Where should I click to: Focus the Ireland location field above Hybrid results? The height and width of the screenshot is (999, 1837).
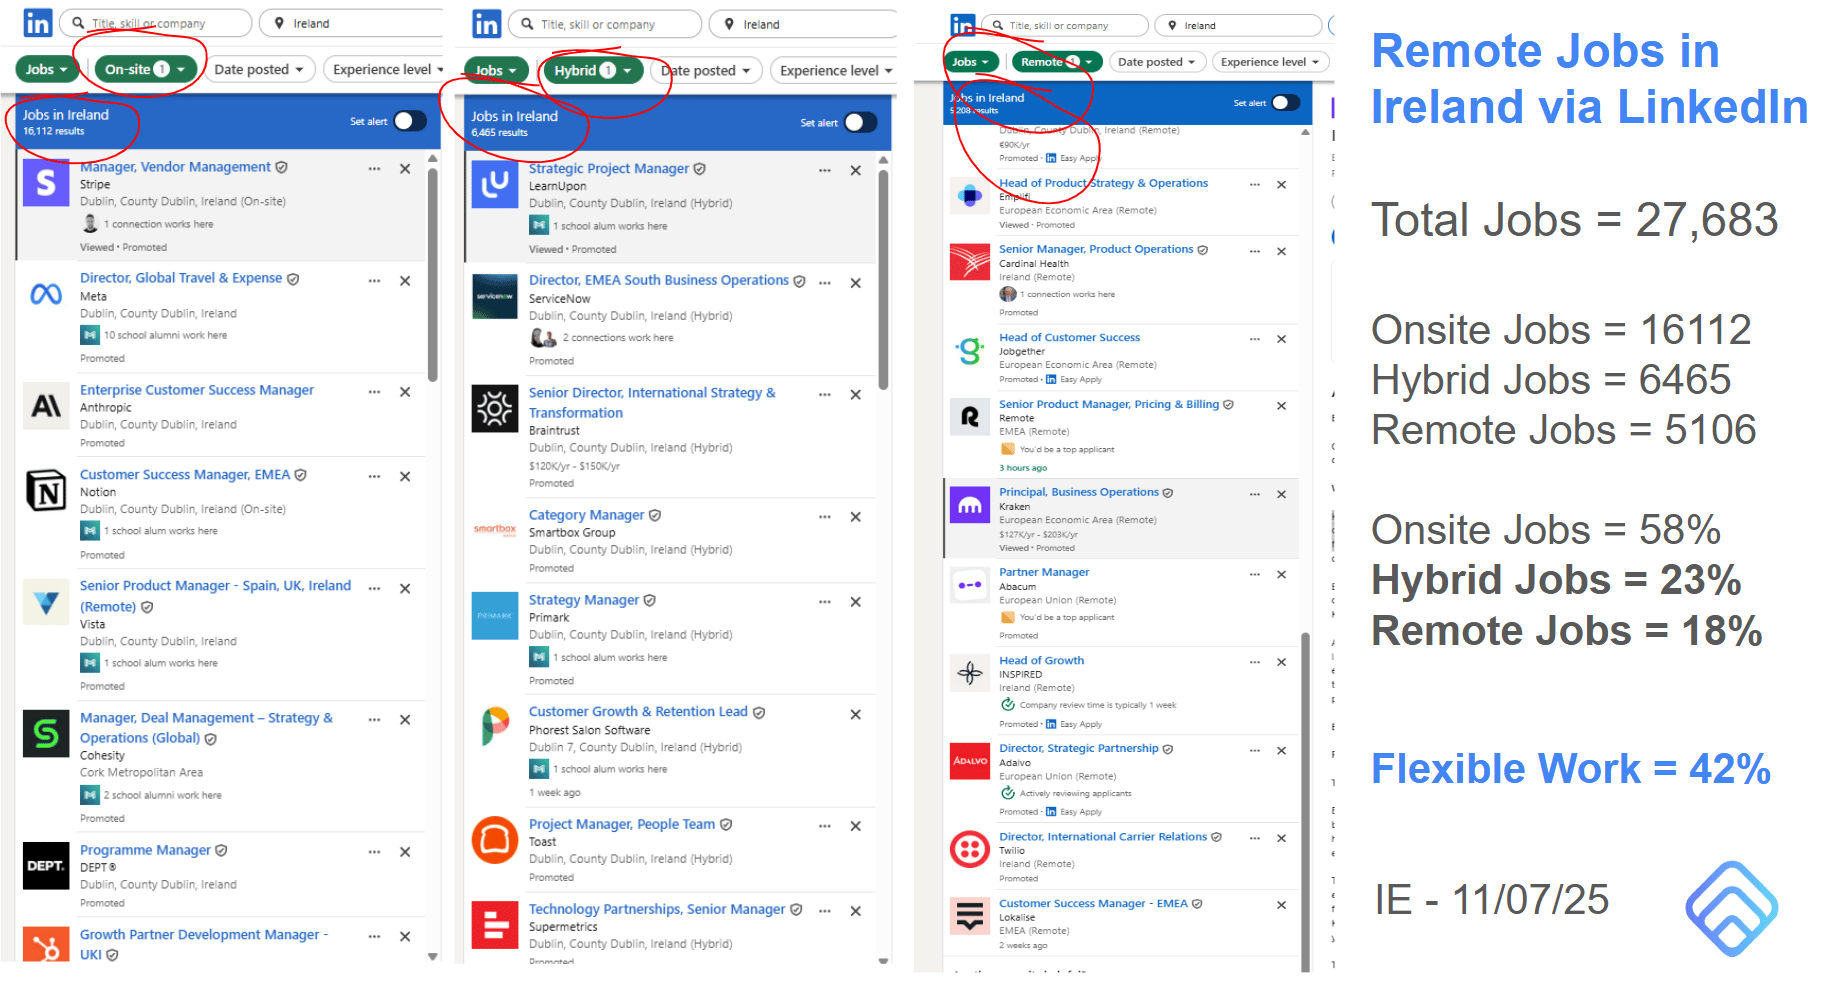(803, 24)
